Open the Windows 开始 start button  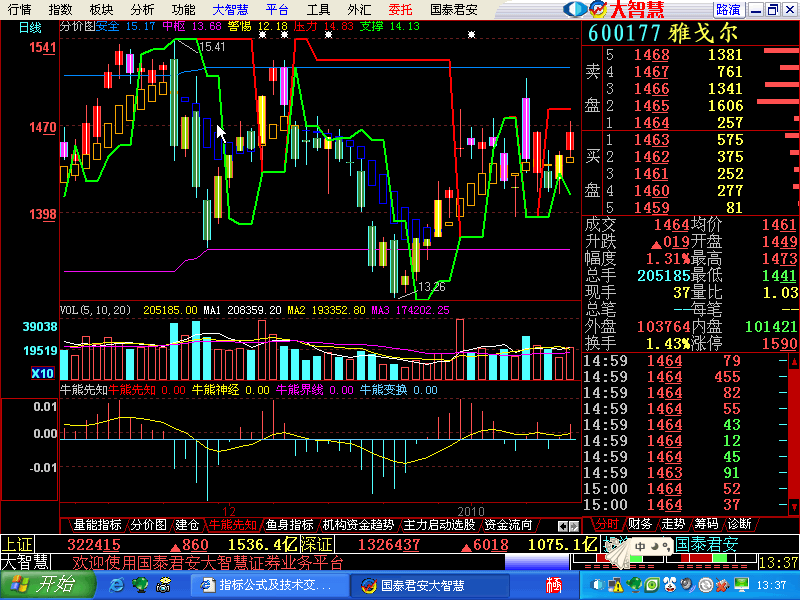40,585
